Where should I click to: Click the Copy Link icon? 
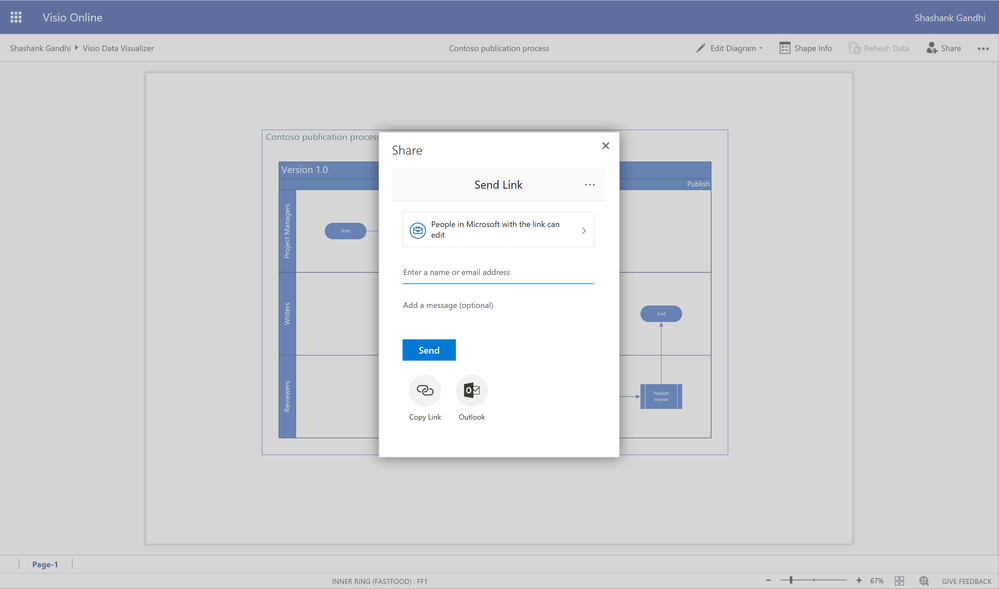coord(425,390)
